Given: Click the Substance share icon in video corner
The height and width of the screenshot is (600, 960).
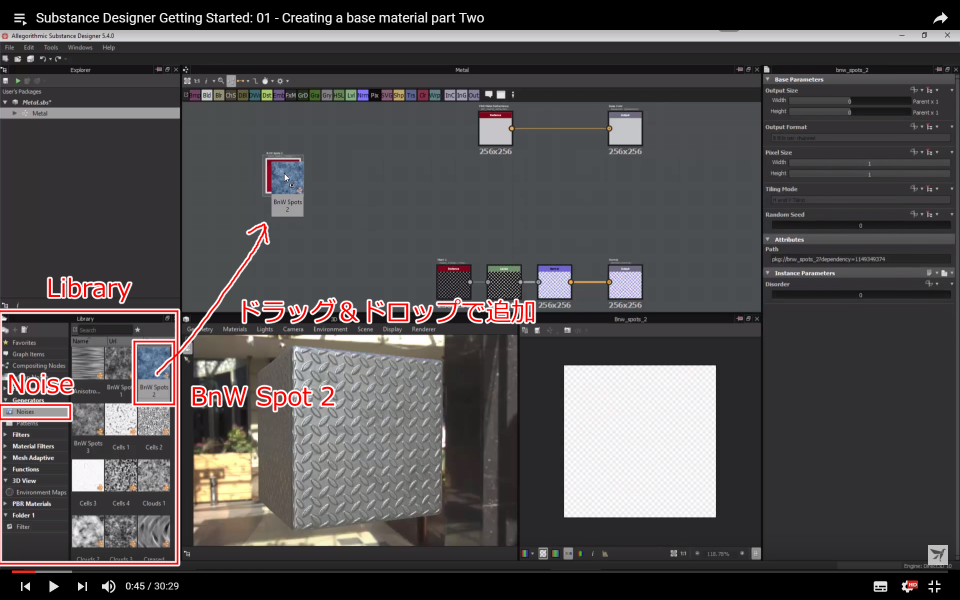Looking at the screenshot, I should tap(937, 555).
